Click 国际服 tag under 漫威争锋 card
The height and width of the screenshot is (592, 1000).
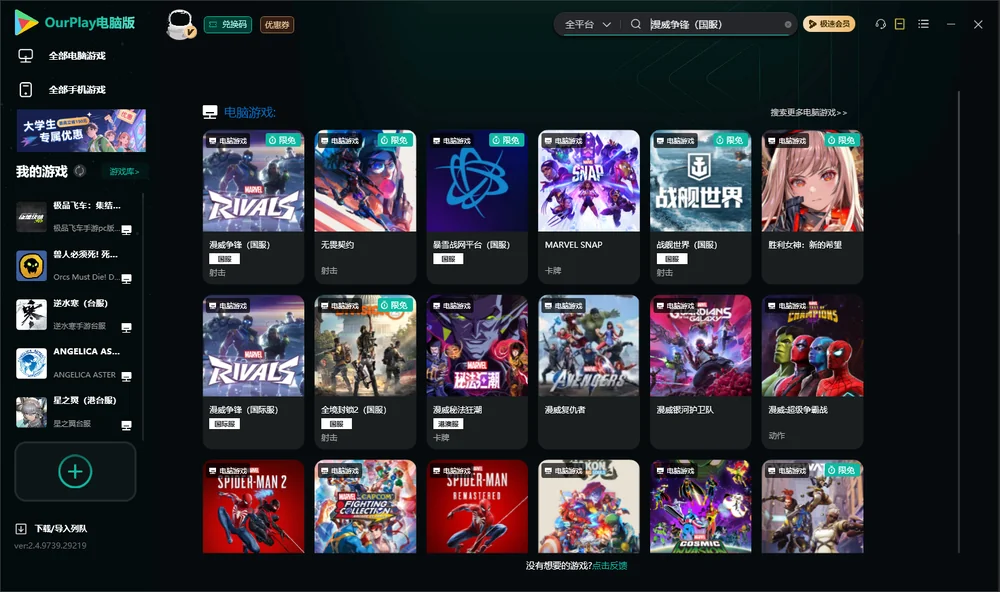pyautogui.click(x=224, y=424)
